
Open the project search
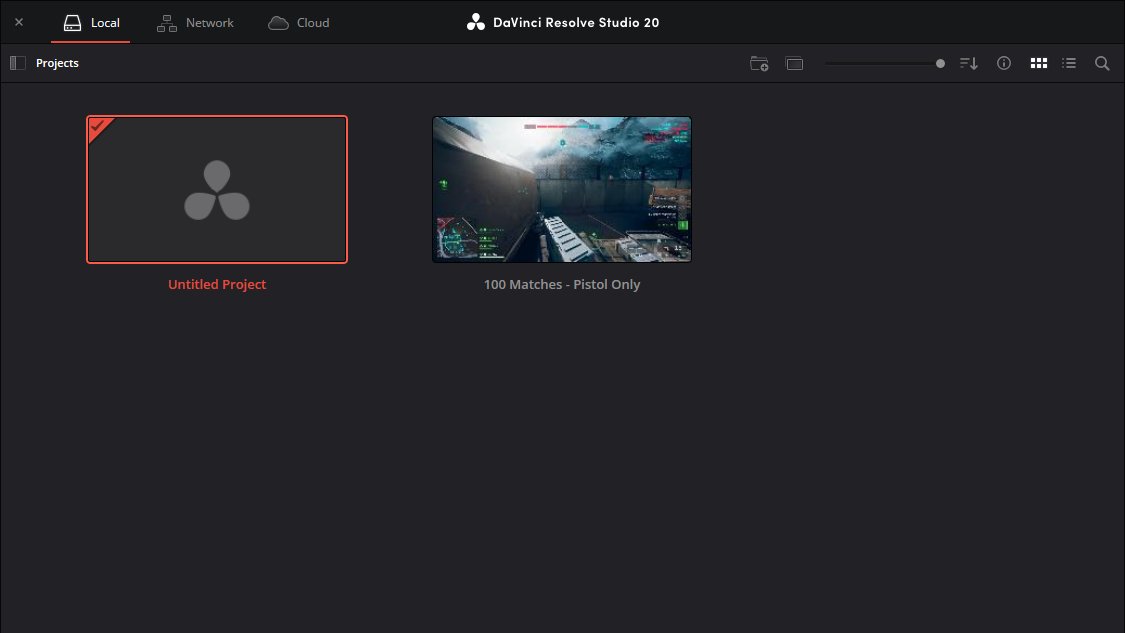pyautogui.click(x=1101, y=63)
